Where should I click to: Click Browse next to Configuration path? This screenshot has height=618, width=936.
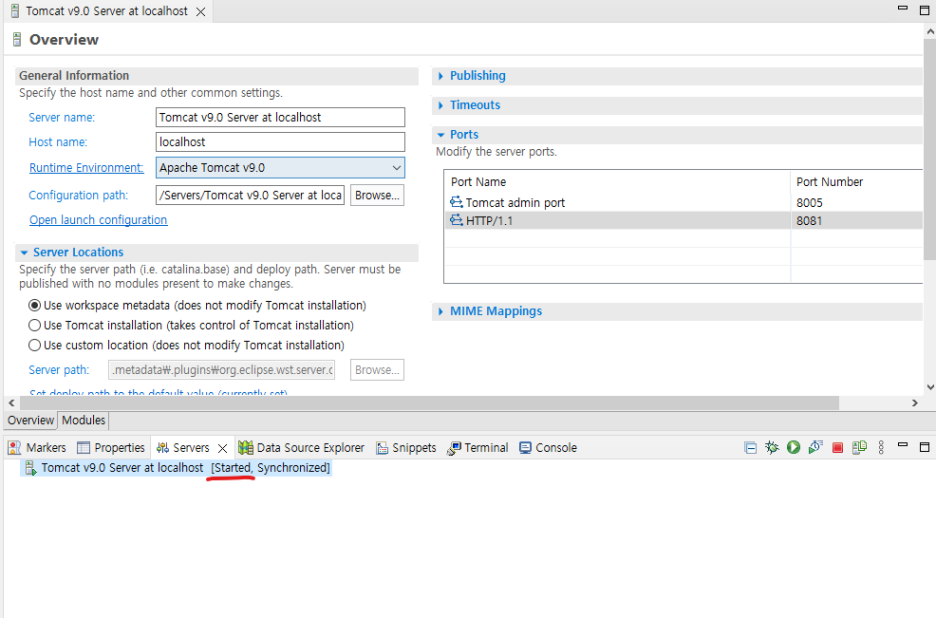pos(377,195)
